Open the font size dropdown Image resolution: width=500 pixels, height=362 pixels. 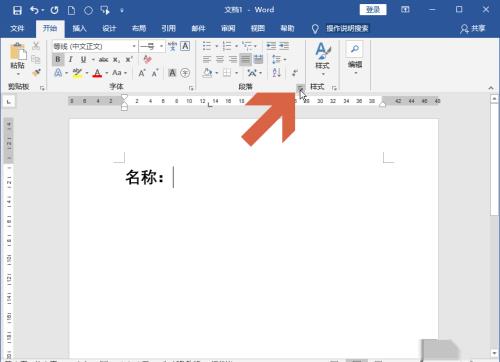pyautogui.click(x=152, y=46)
